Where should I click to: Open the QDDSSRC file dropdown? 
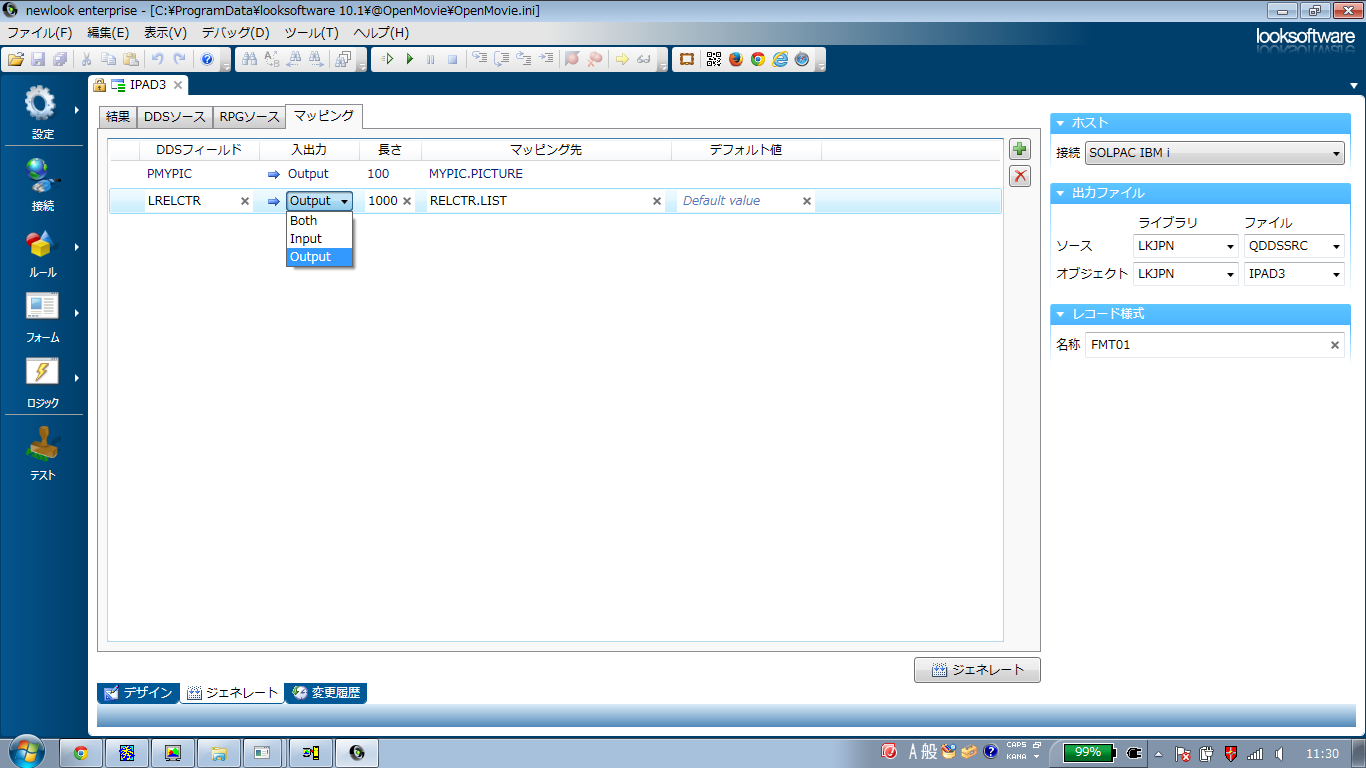[1294, 246]
